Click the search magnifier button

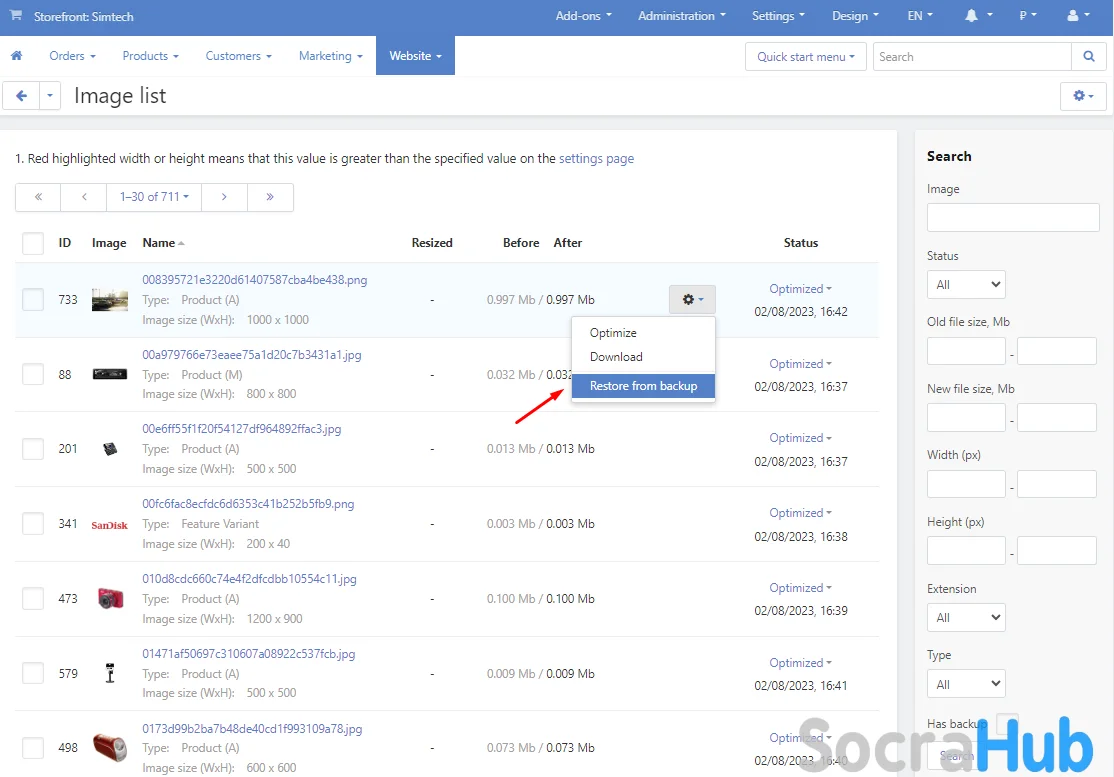pyautogui.click(x=1087, y=57)
